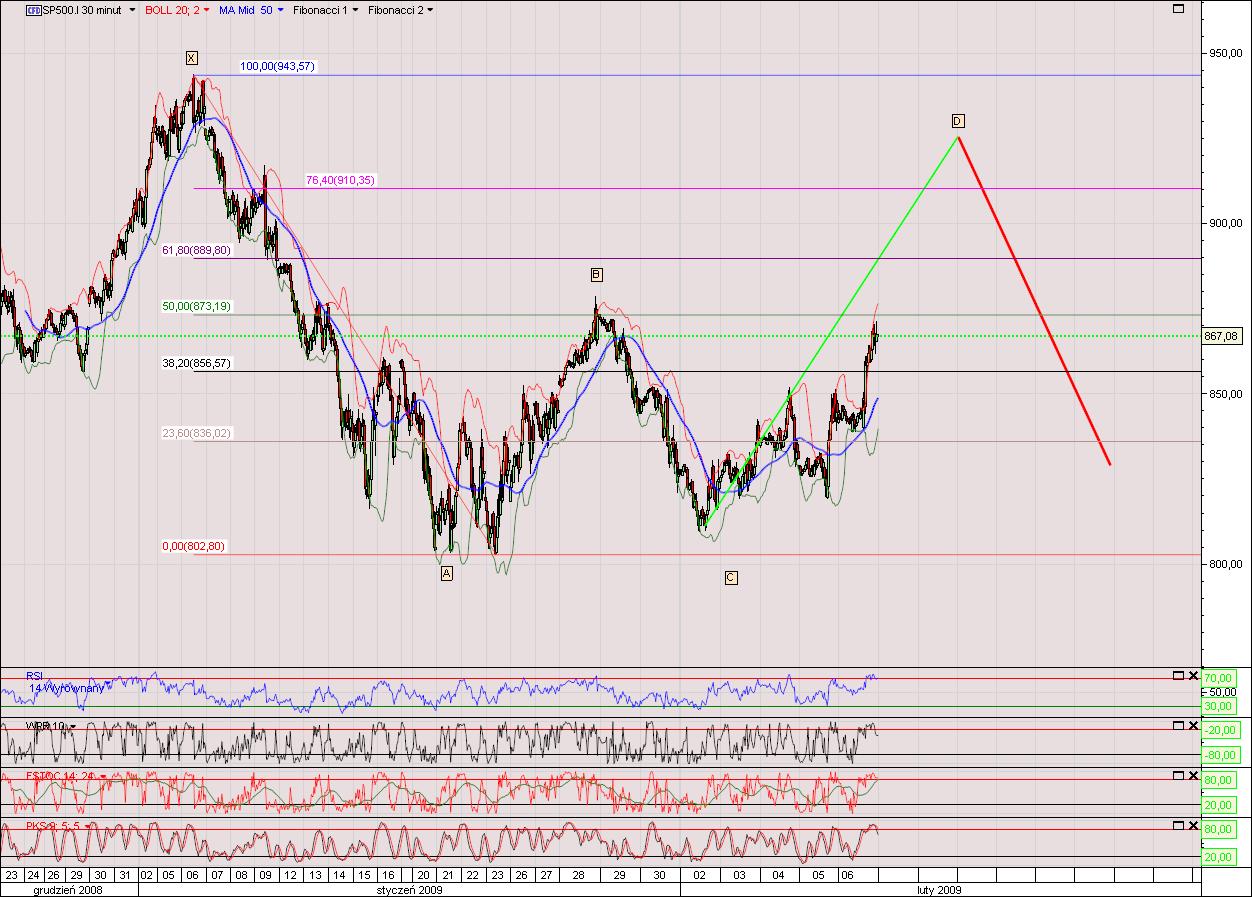Click the PKS 20,00 level tag
The width and height of the screenshot is (1252, 897).
coord(1221,856)
